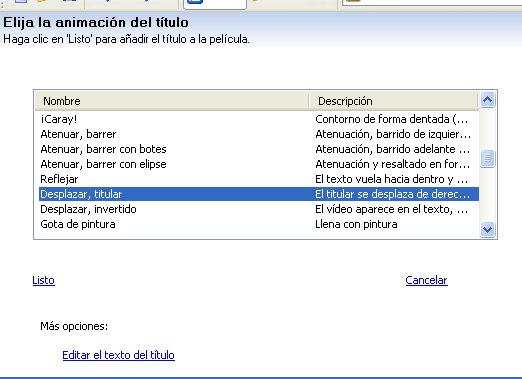Select the '¡Caray!' animation row
Image resolution: width=522 pixels, height=379 pixels.
click(x=259, y=119)
